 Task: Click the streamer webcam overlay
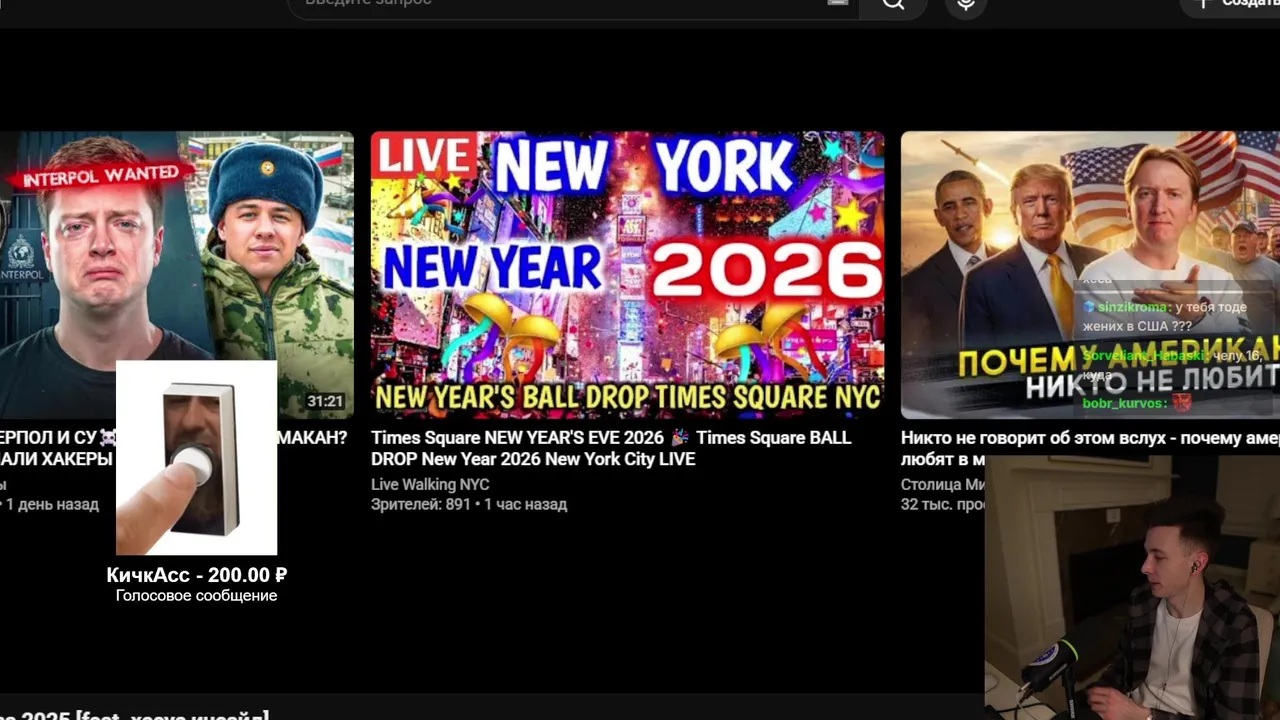pyautogui.click(x=1132, y=587)
